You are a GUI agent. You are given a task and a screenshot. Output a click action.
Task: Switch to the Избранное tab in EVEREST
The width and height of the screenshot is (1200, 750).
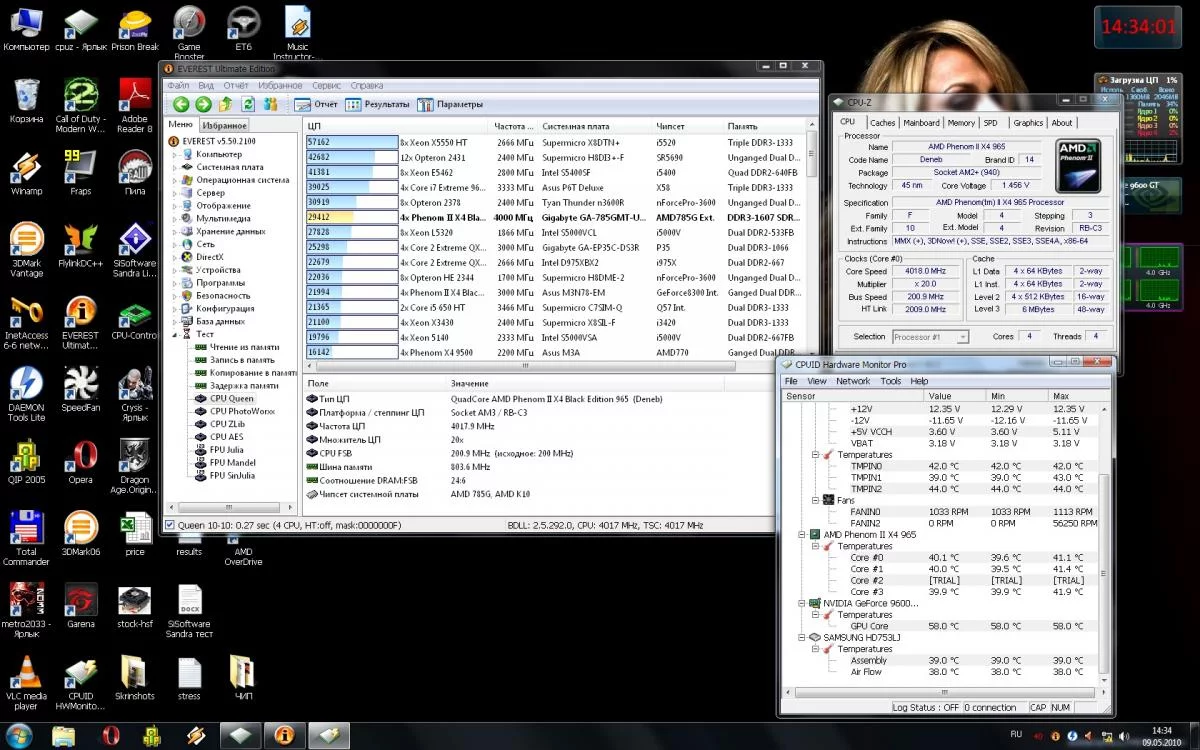[224, 125]
